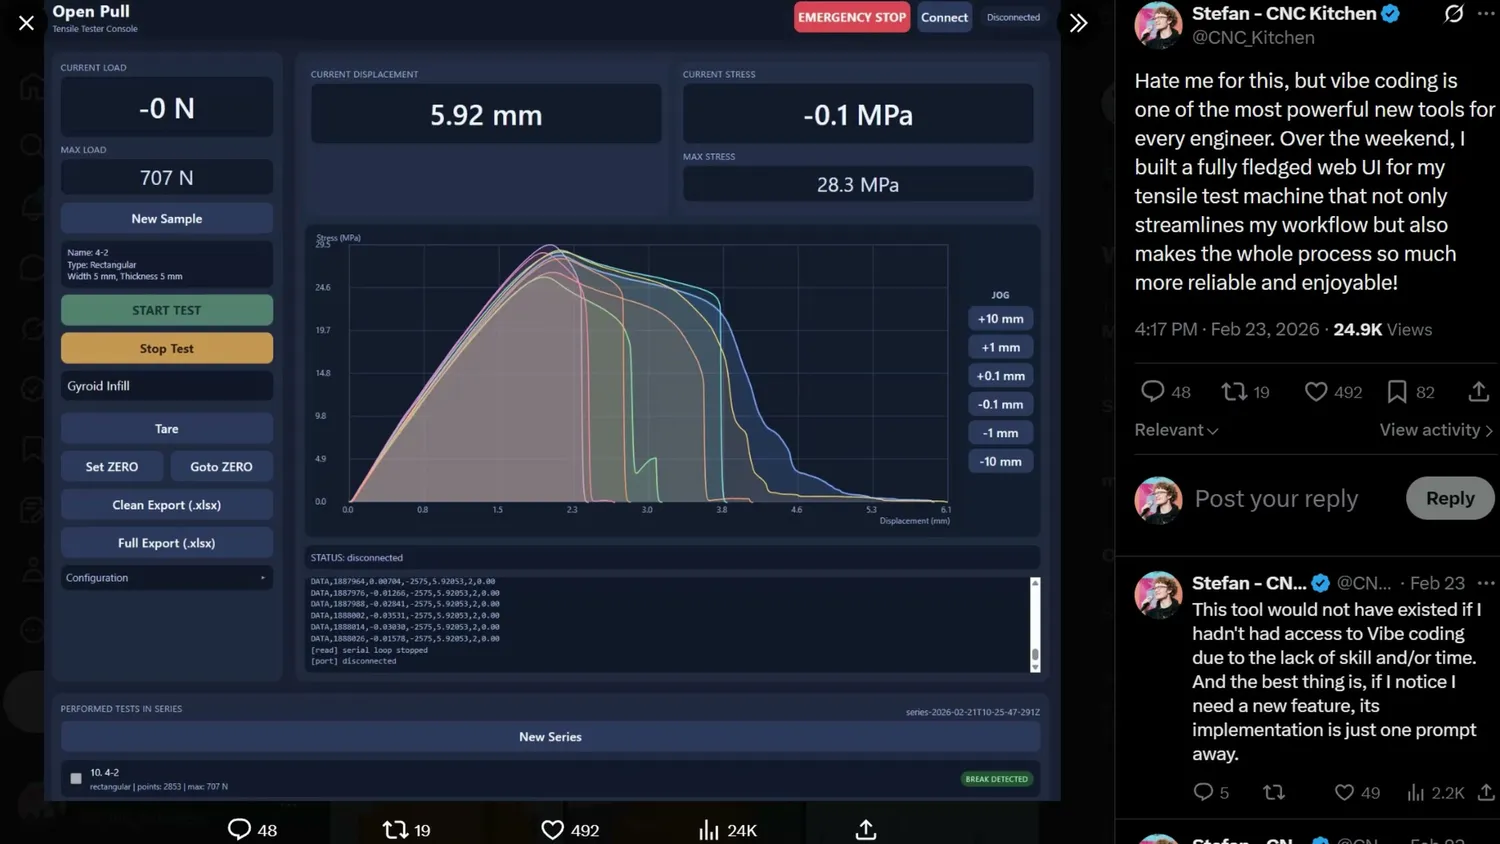
Task: Close the media viewer with the X icon
Action: point(26,22)
